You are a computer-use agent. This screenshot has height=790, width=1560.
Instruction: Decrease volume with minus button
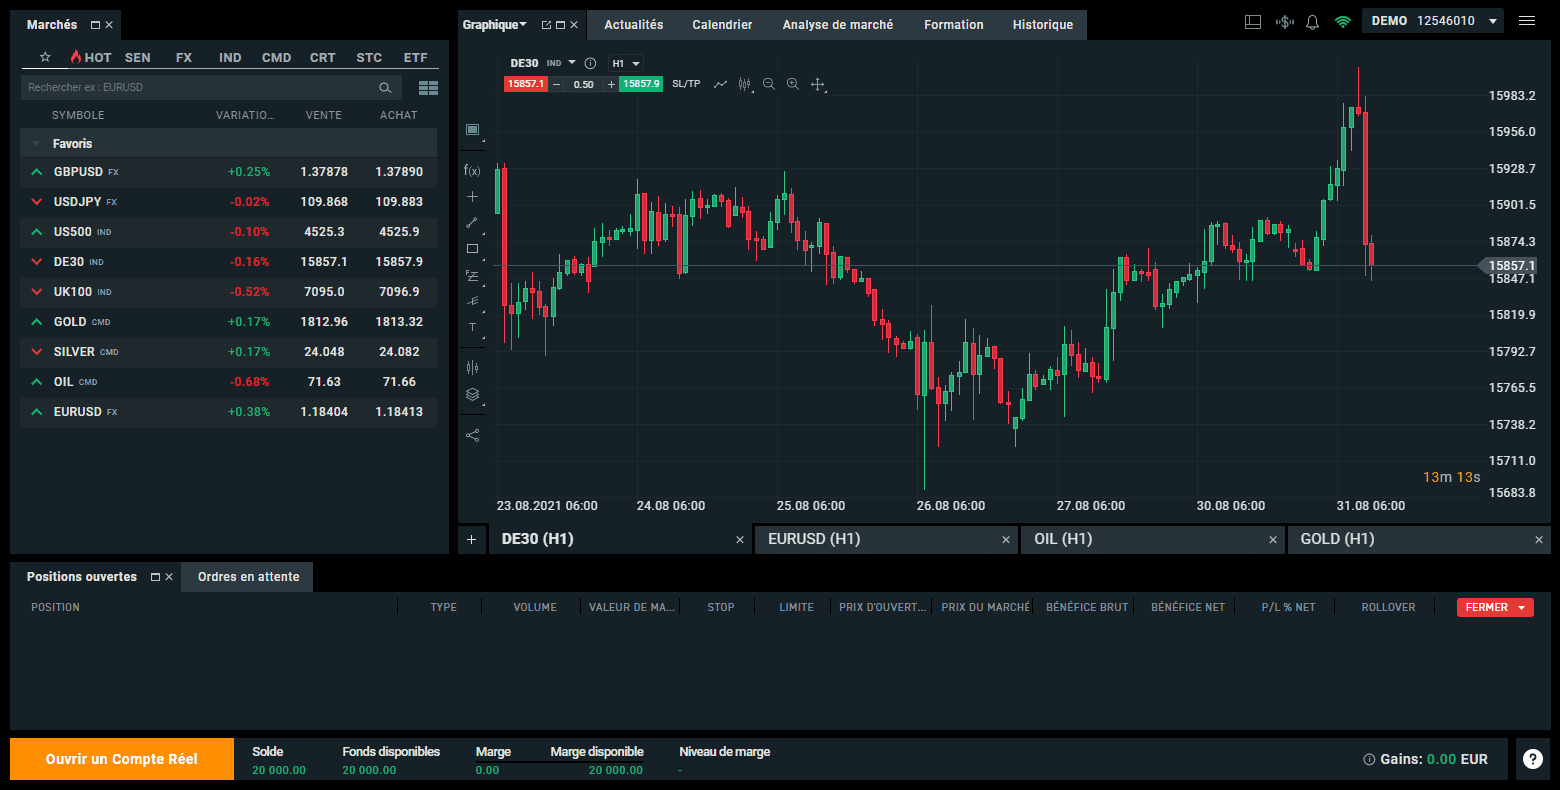[x=556, y=84]
